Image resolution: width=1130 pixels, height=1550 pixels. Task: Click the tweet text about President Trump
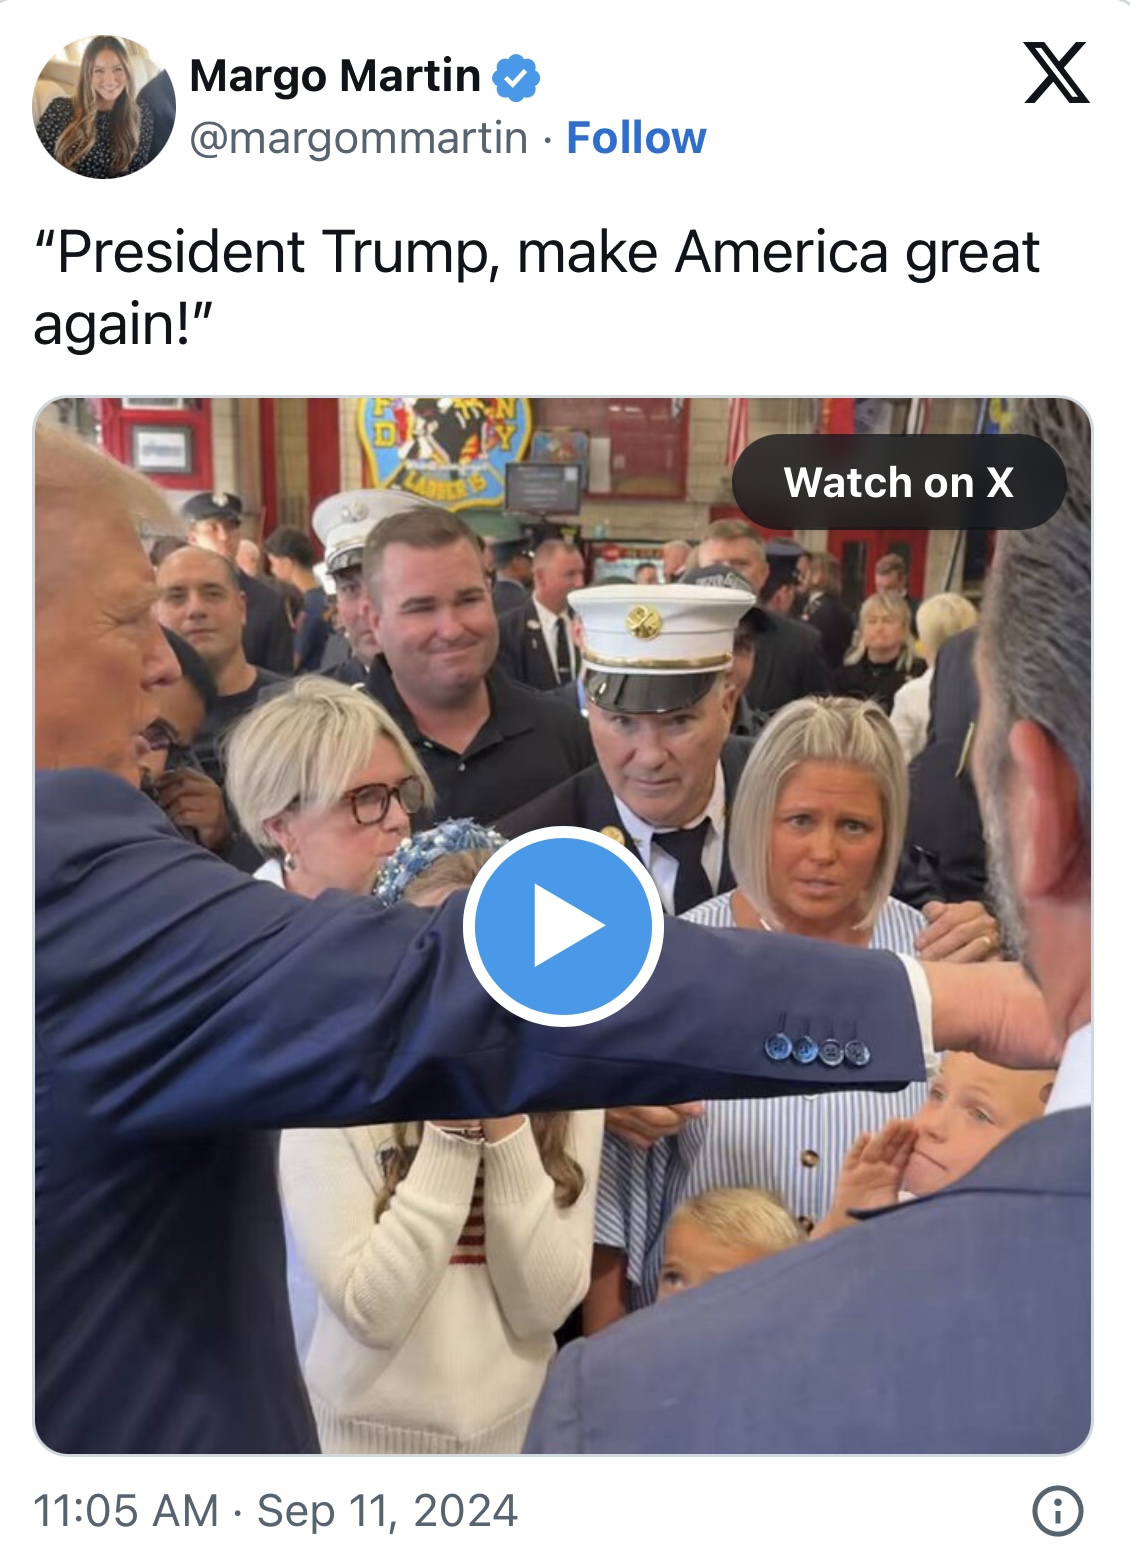point(536,287)
